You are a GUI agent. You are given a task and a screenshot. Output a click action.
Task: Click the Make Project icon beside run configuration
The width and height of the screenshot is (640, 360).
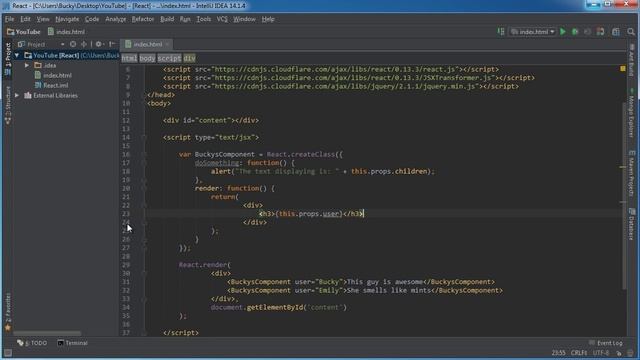click(x=501, y=31)
